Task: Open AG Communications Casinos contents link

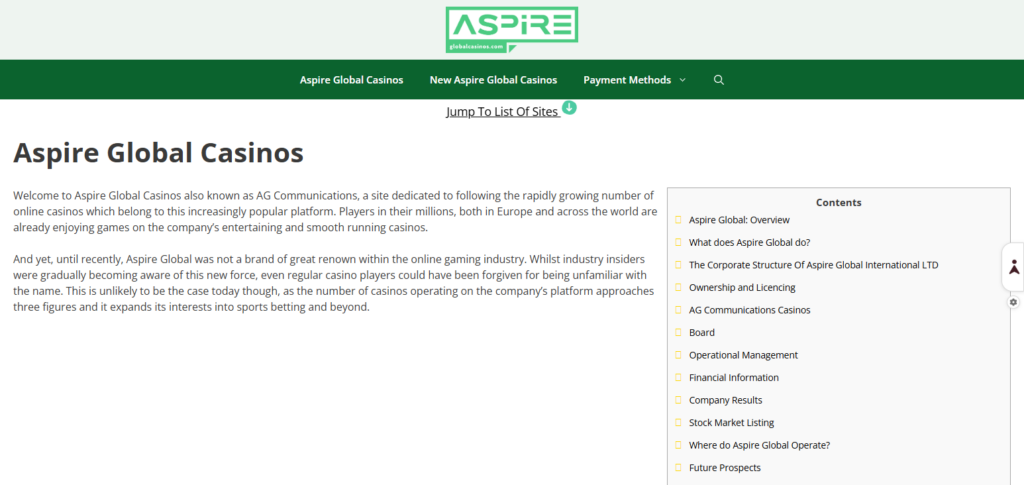Action: [749, 310]
